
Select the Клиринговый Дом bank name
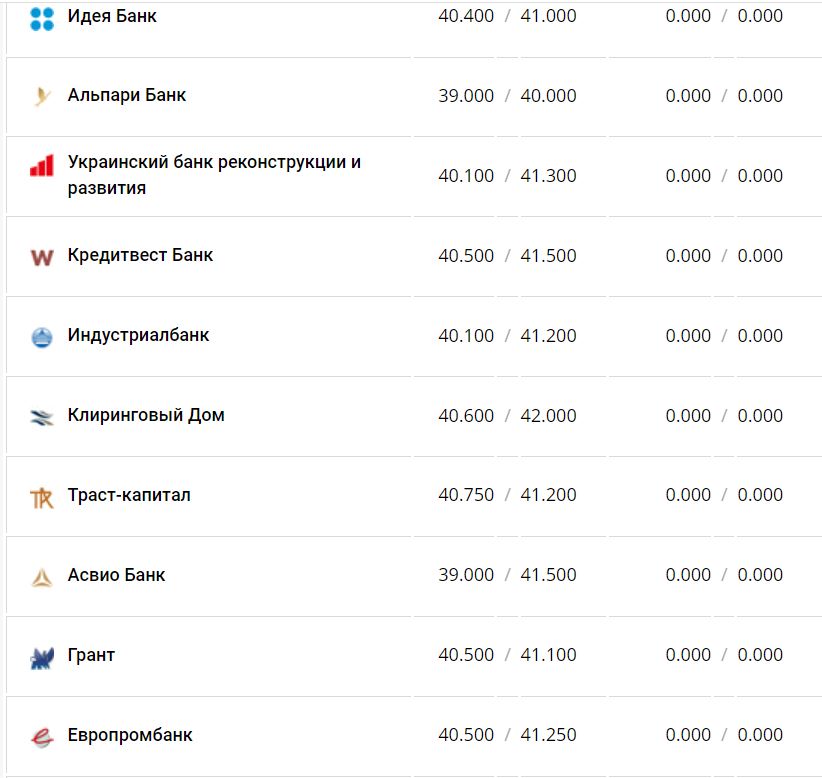(146, 415)
